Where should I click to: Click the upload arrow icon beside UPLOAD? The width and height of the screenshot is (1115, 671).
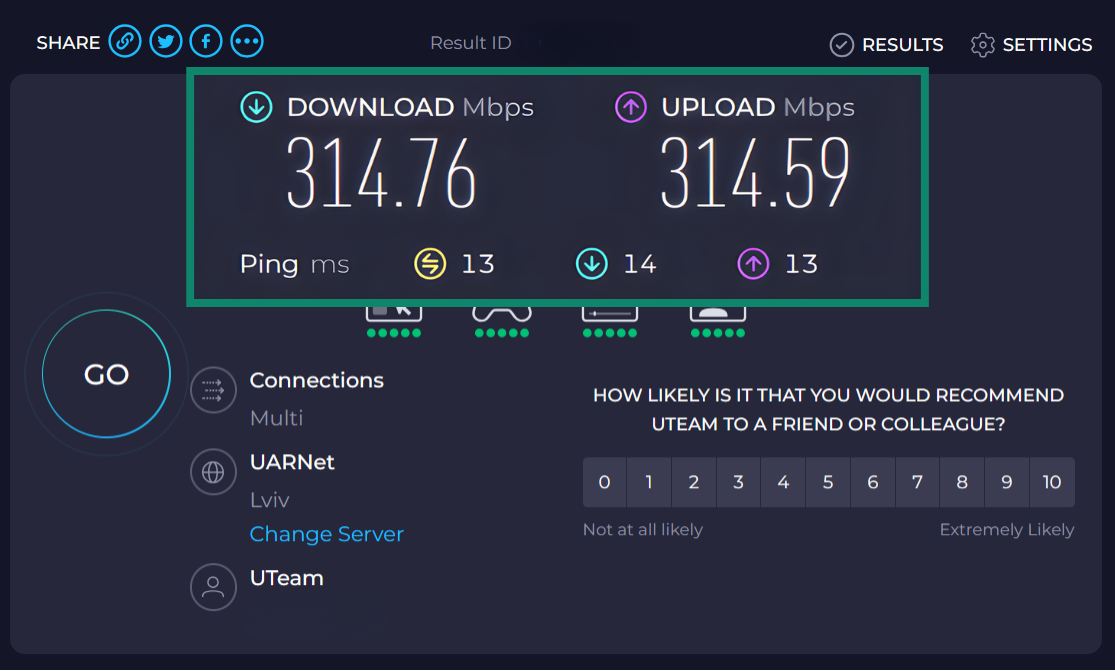pos(629,104)
